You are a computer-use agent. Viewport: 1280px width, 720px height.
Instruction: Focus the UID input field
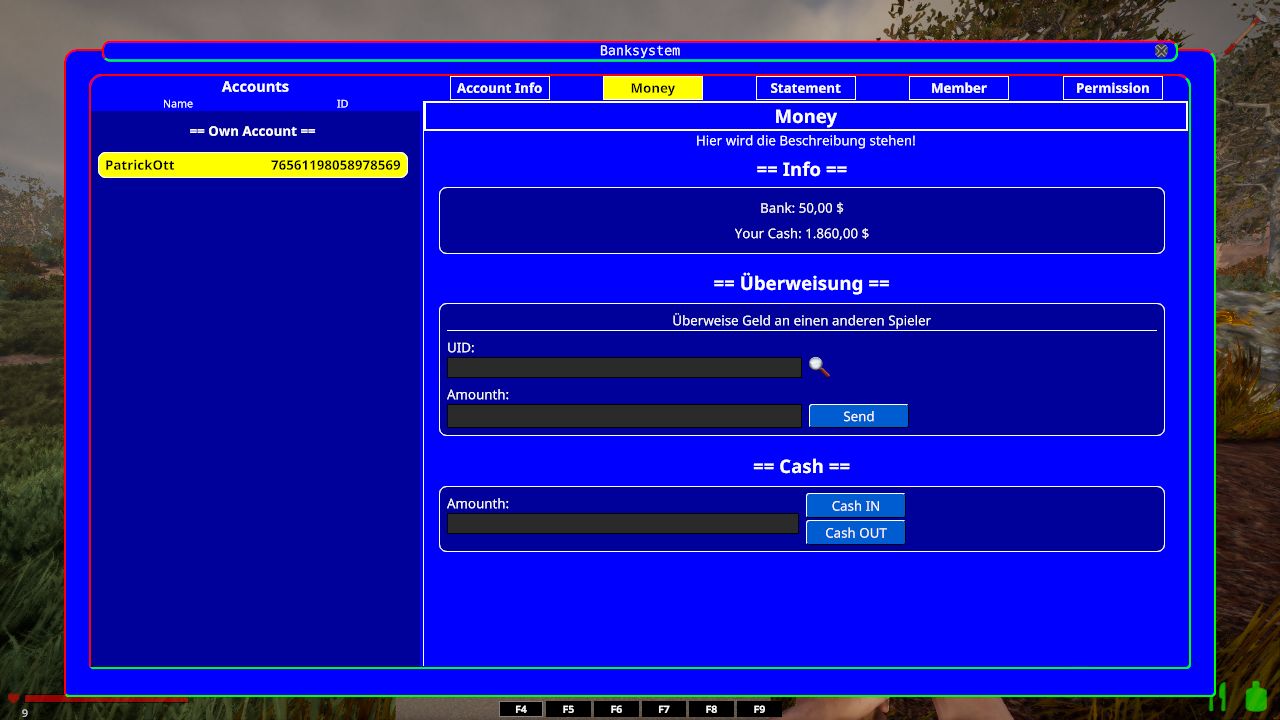point(624,368)
